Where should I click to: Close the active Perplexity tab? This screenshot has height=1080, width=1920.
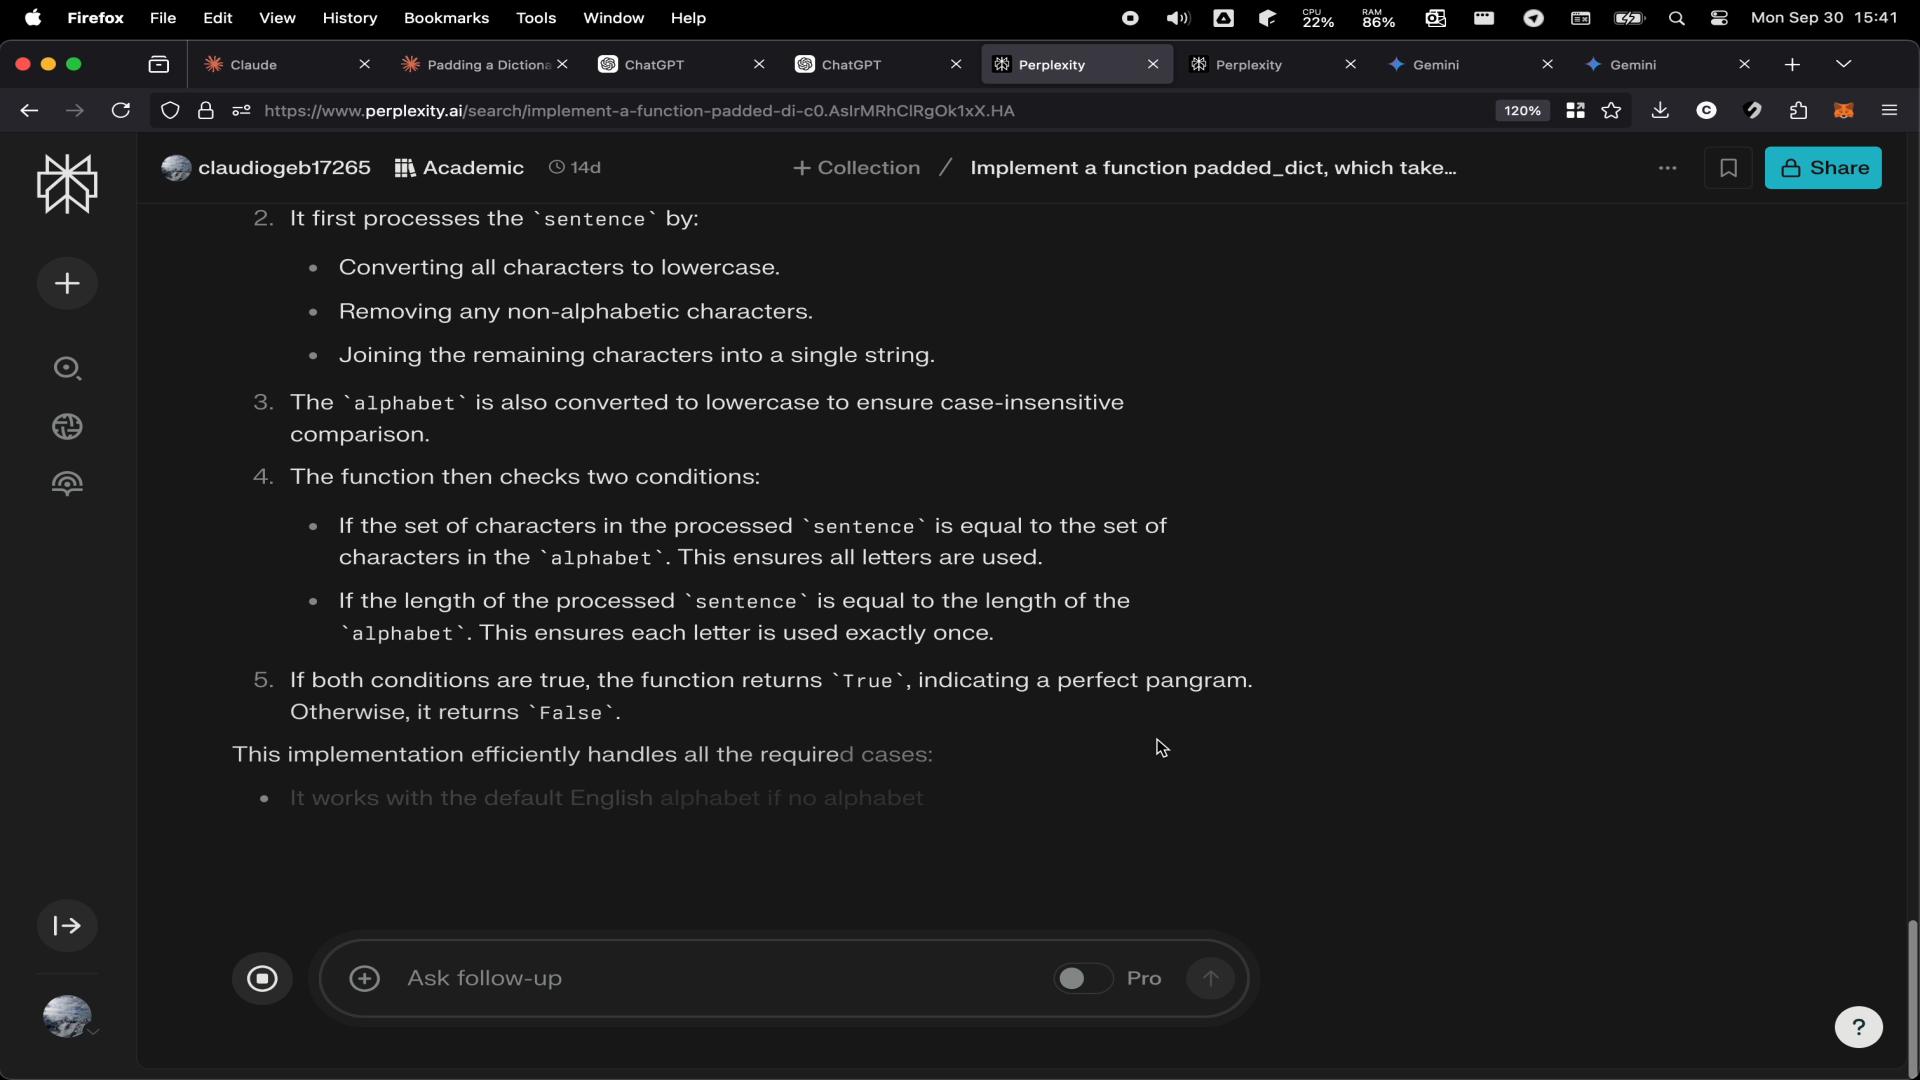[x=1153, y=65]
